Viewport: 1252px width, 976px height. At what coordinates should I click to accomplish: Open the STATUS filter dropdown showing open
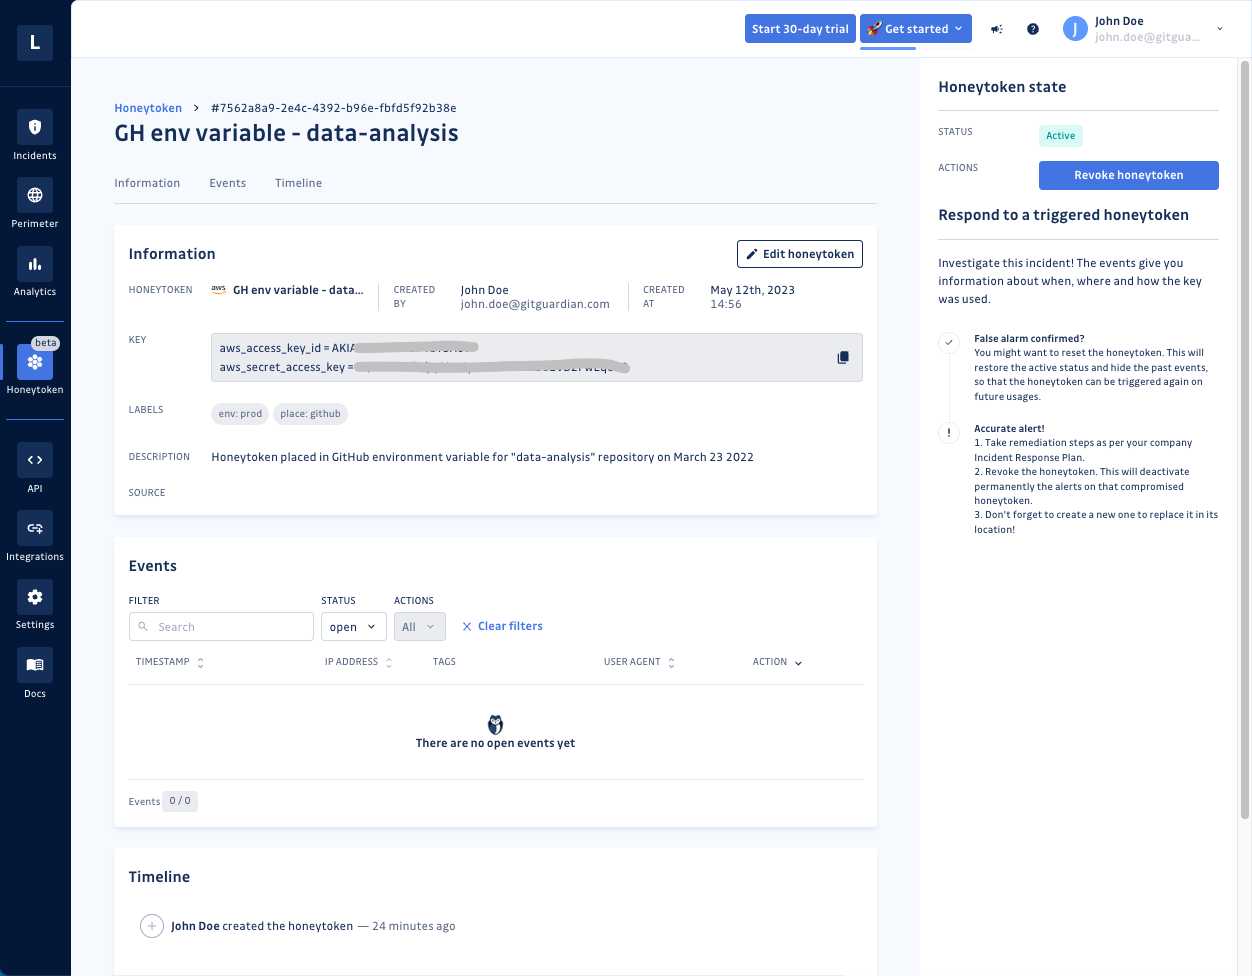(x=353, y=626)
